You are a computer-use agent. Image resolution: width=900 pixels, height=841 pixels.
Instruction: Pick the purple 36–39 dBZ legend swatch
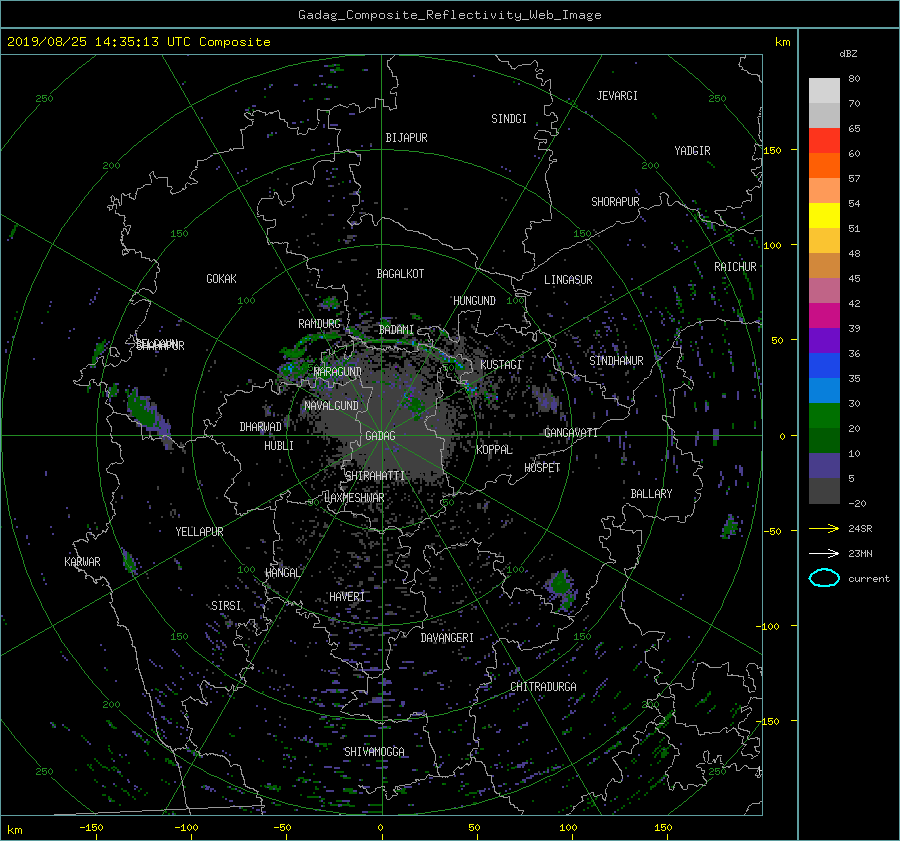point(824,340)
